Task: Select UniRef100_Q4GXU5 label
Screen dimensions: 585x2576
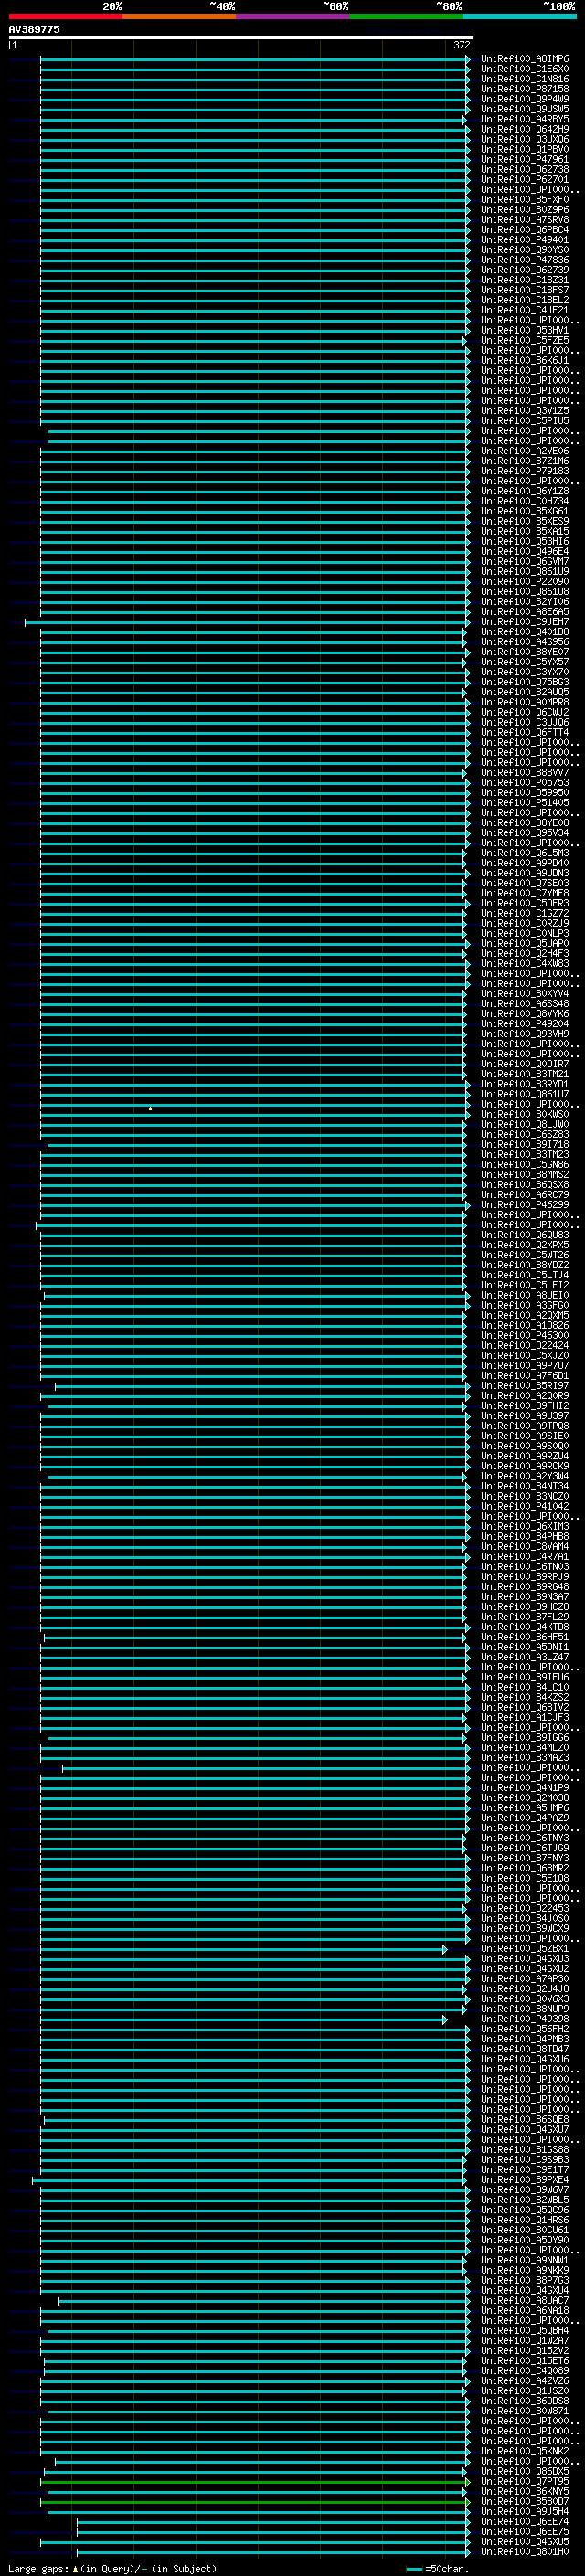Action: click(524, 2542)
